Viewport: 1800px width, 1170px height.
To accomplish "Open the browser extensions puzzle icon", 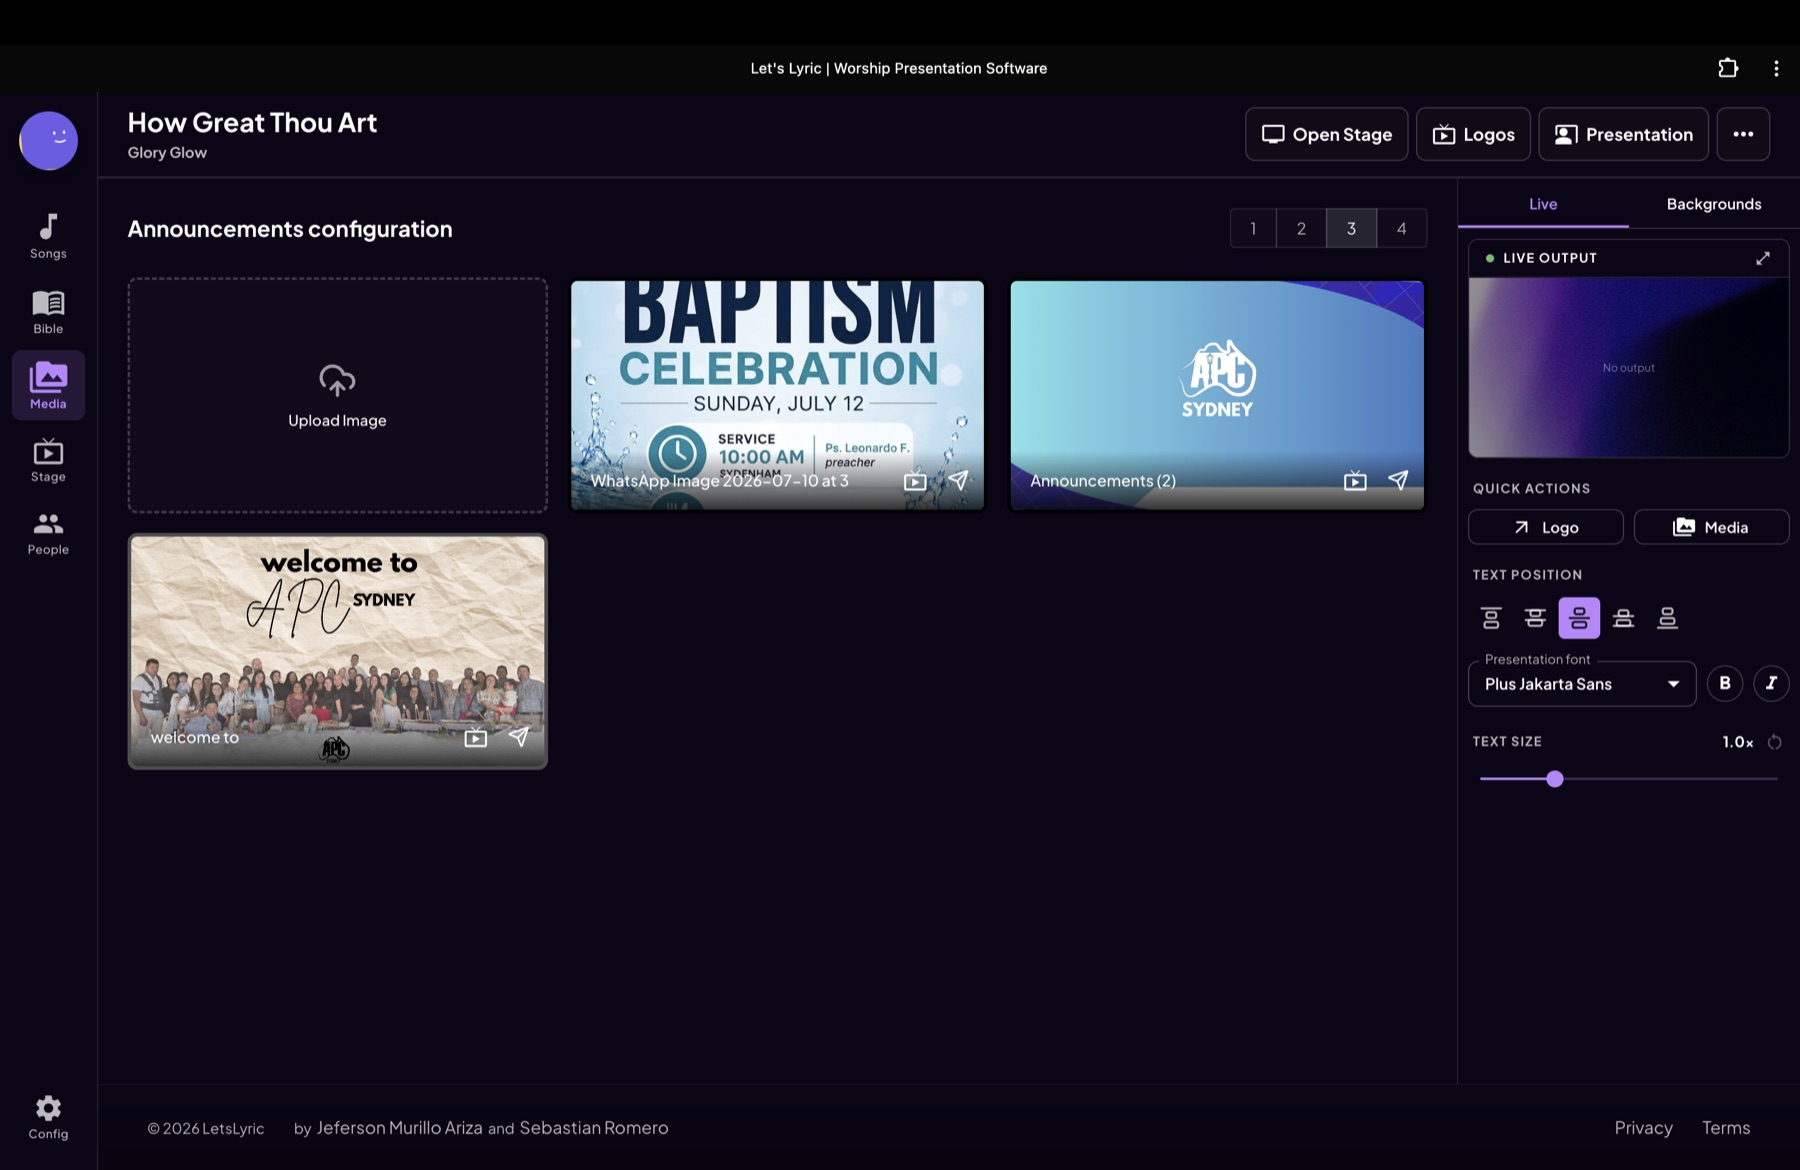I will (x=1728, y=68).
